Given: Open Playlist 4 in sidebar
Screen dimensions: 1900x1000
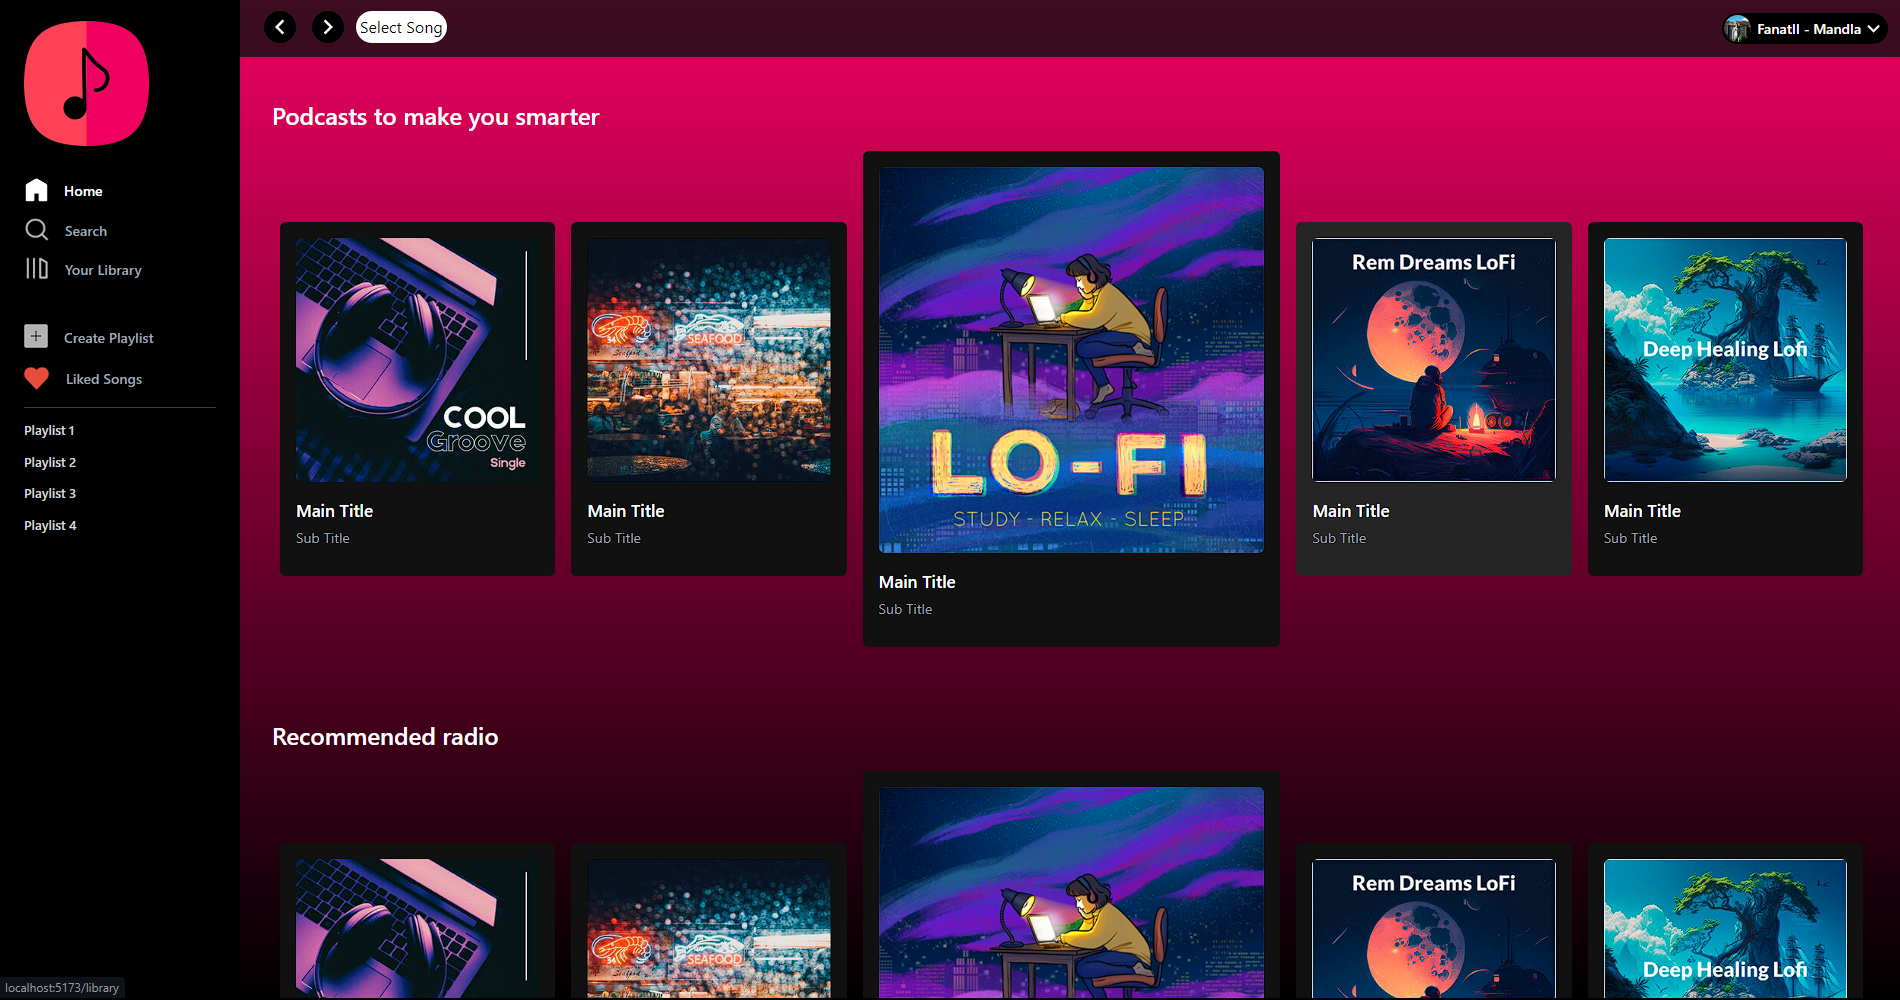Looking at the screenshot, I should pyautogui.click(x=50, y=525).
